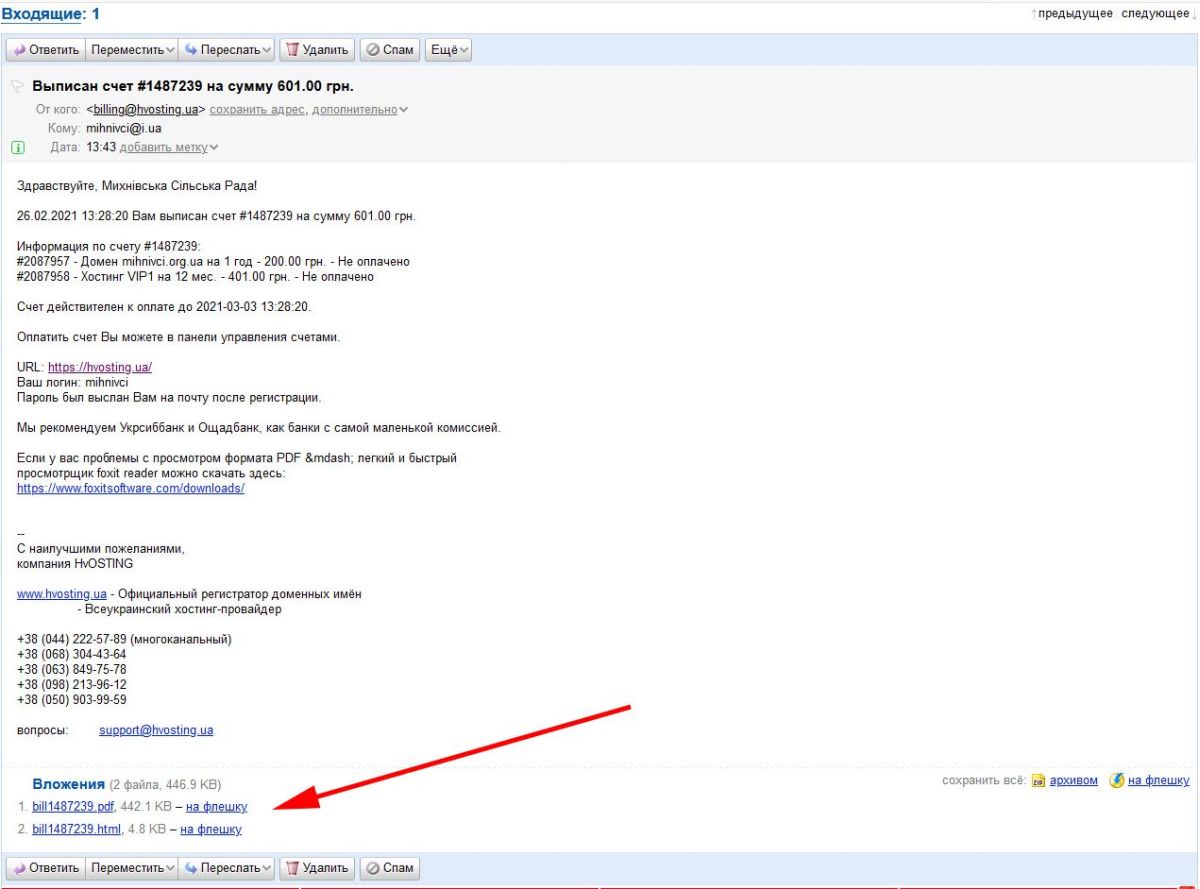The width and height of the screenshot is (1200, 889).
Task: Open the Входящие: 1 inbox link
Action: point(50,14)
